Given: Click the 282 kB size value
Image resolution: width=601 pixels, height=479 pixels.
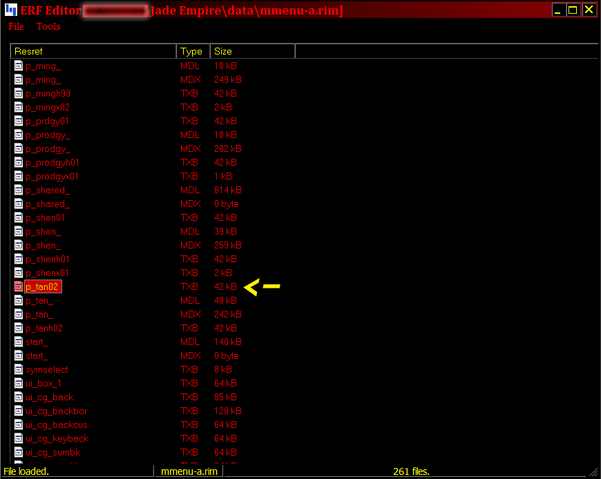Looking at the screenshot, I should [228, 149].
